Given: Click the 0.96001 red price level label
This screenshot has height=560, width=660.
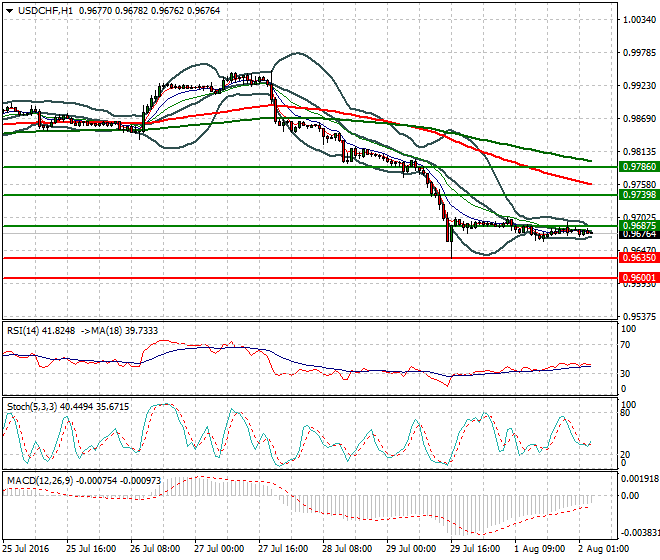Looking at the screenshot, I should [x=639, y=277].
